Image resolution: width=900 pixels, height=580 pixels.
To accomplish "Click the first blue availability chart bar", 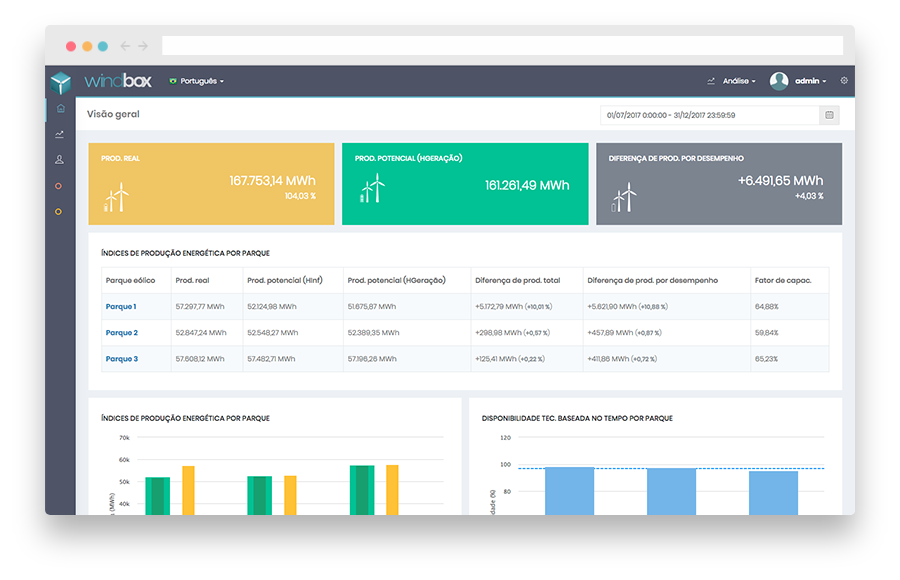I will 570,490.
